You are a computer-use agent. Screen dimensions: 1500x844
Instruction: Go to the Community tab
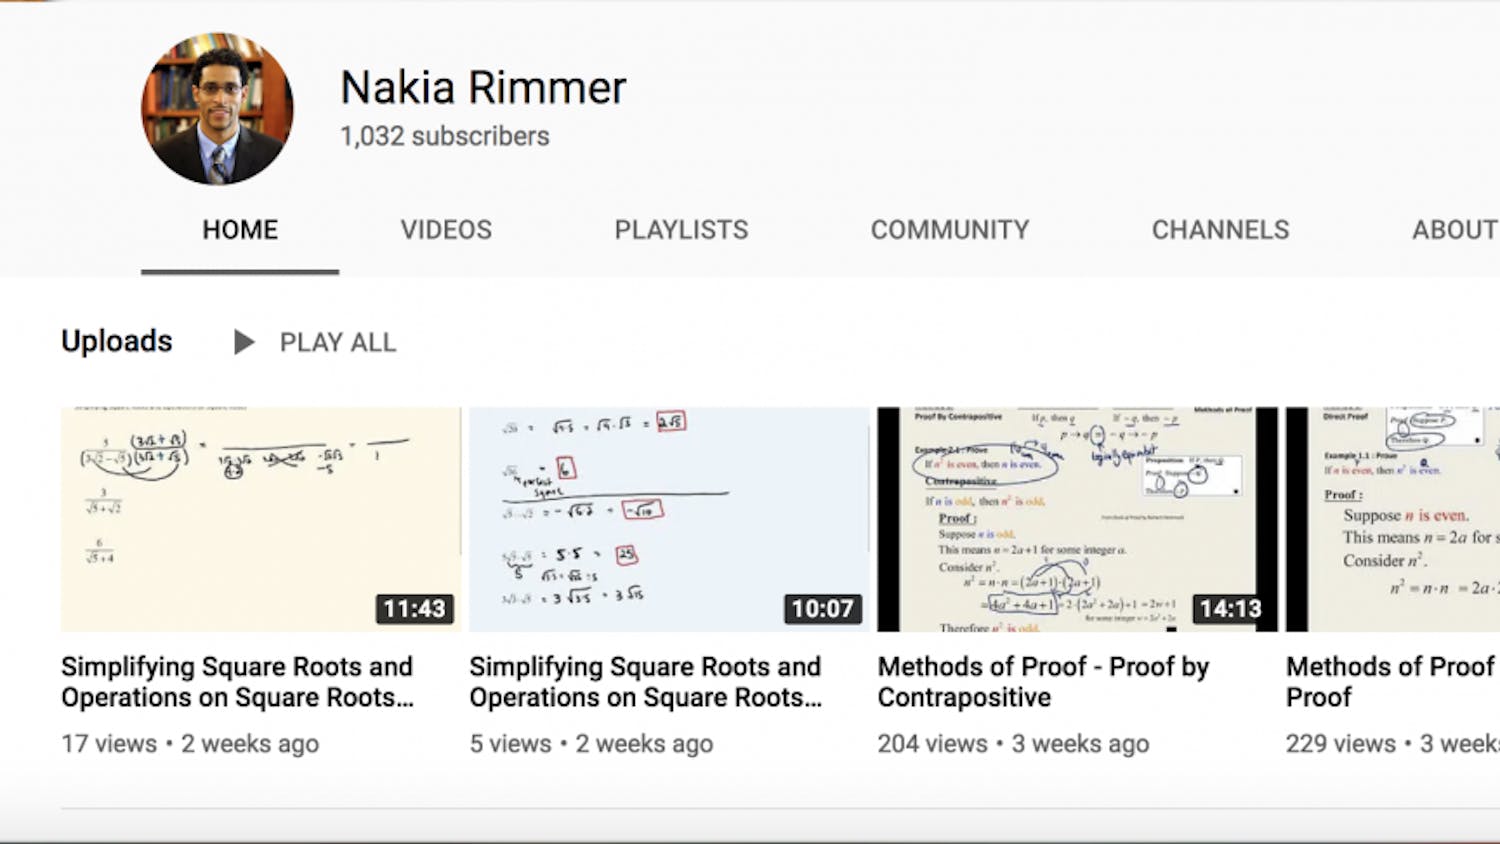949,230
